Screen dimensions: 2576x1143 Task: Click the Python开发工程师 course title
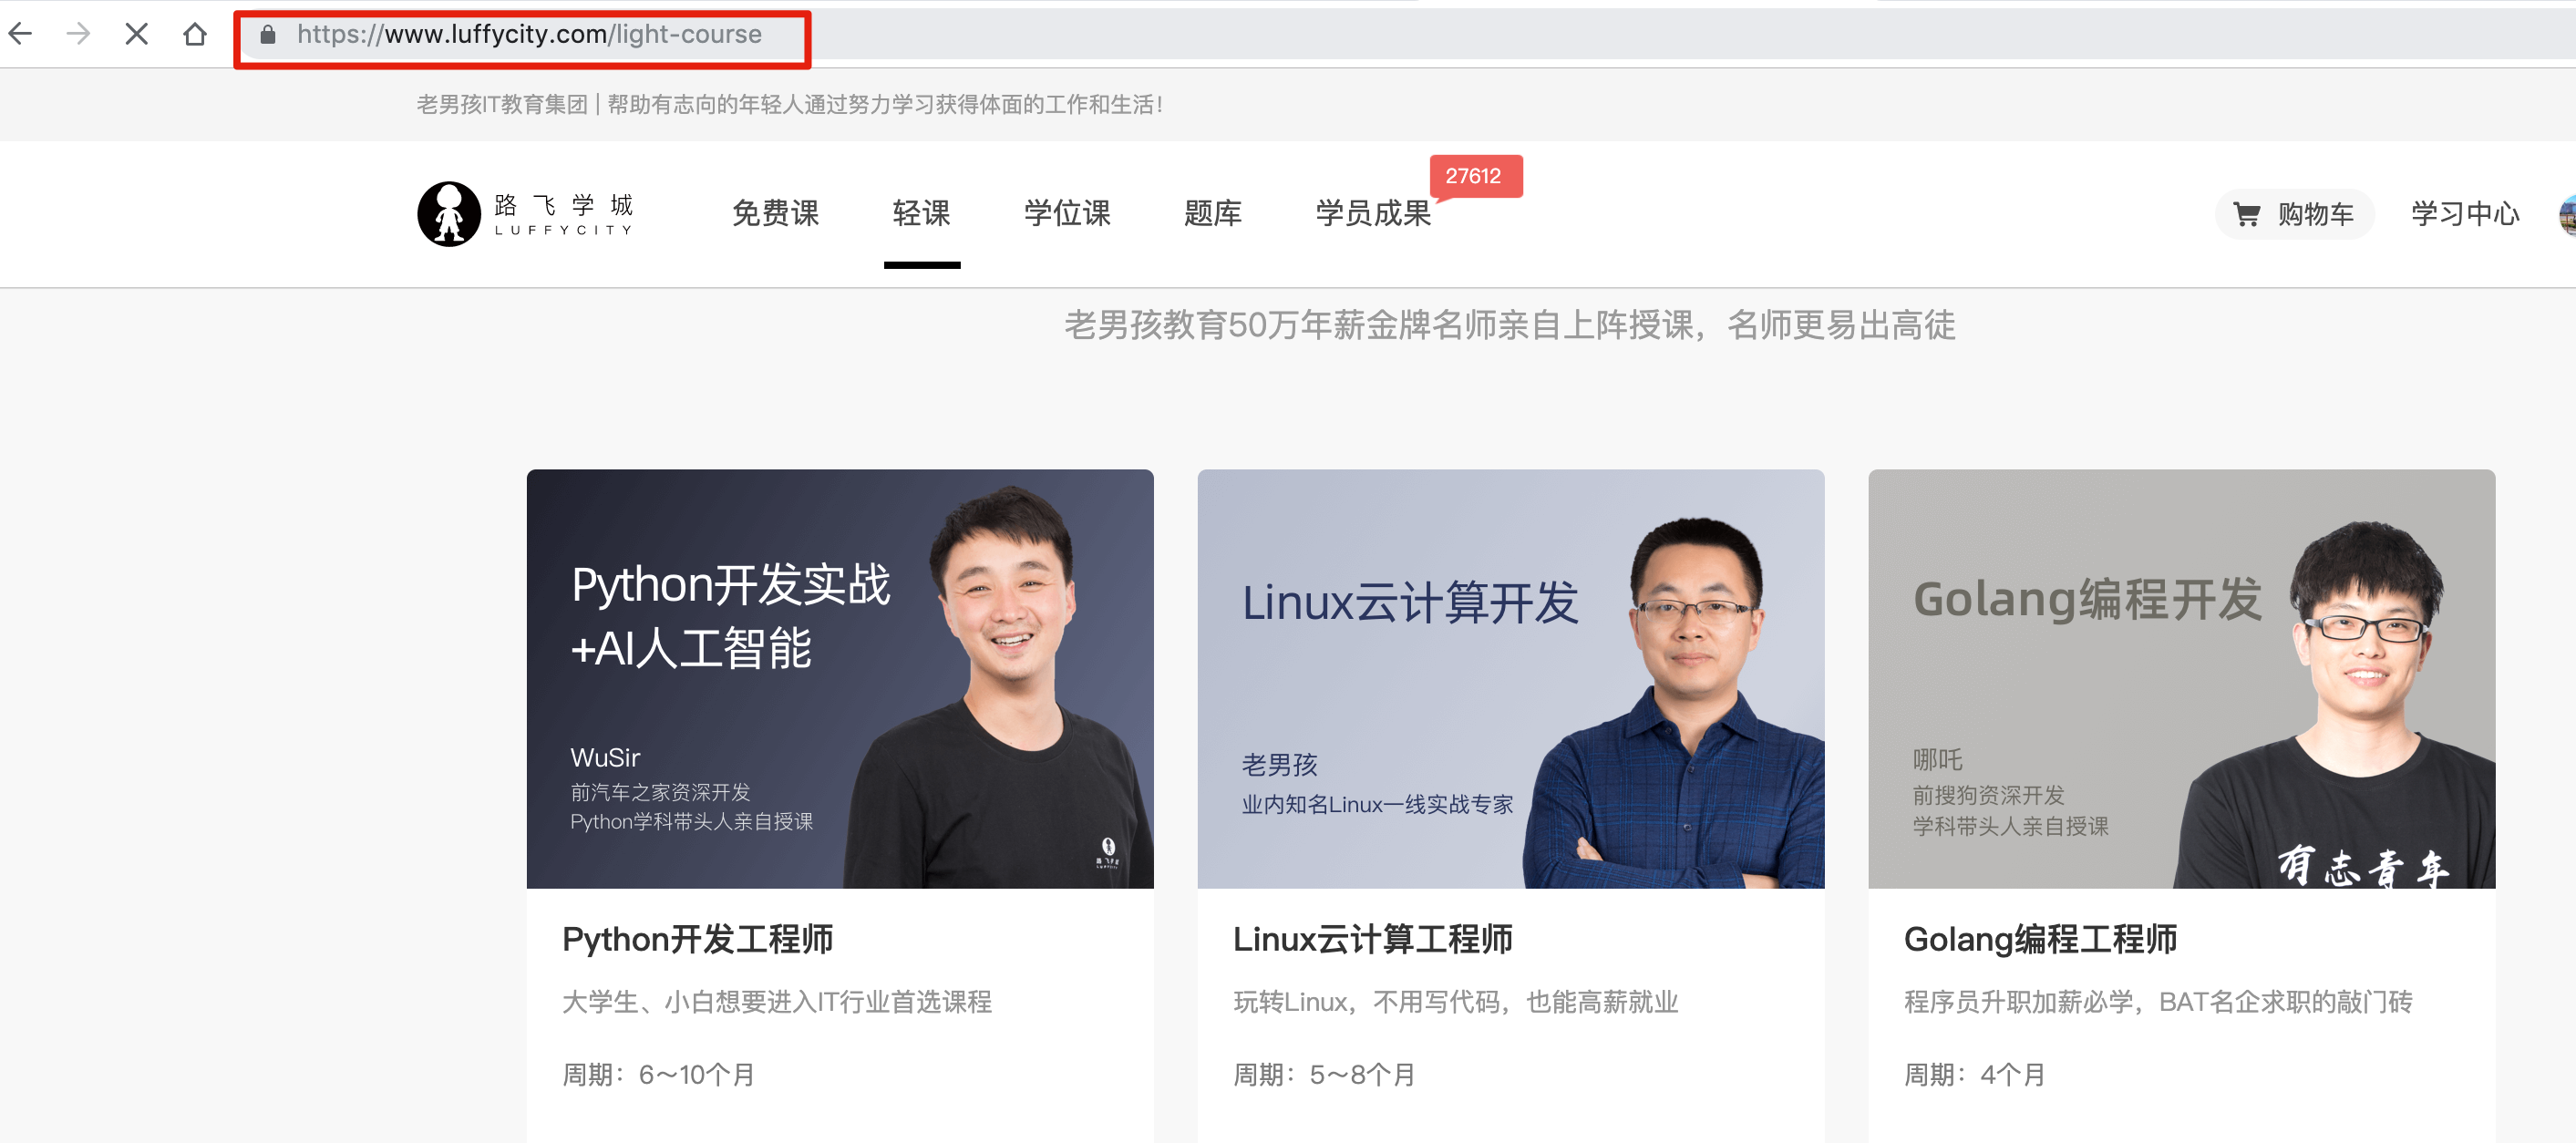click(697, 939)
